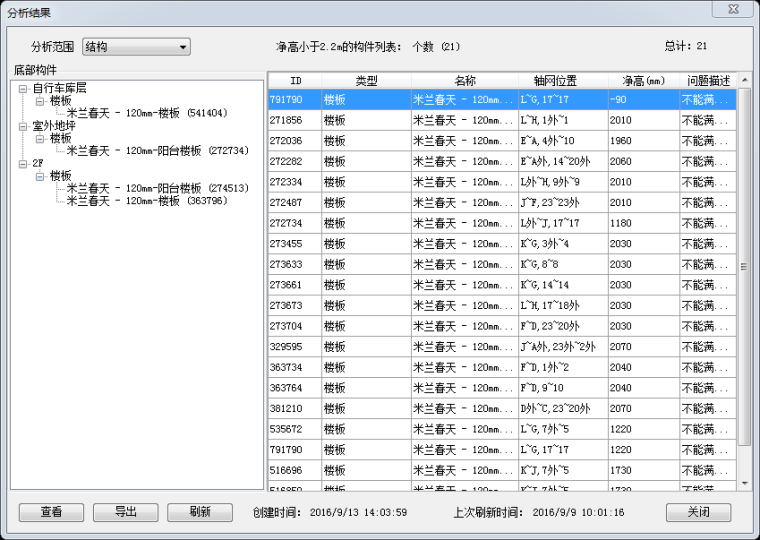
Task: Select row with ID 273633
Action: (x=502, y=264)
